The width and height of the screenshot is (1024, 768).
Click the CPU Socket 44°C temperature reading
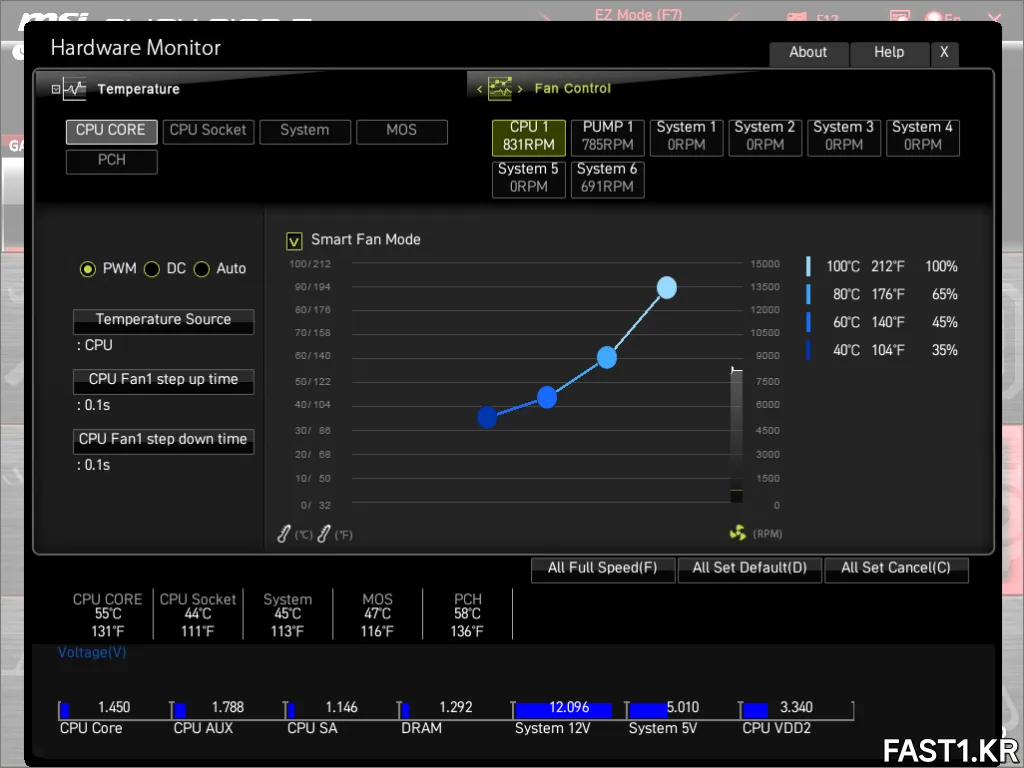tap(198, 615)
